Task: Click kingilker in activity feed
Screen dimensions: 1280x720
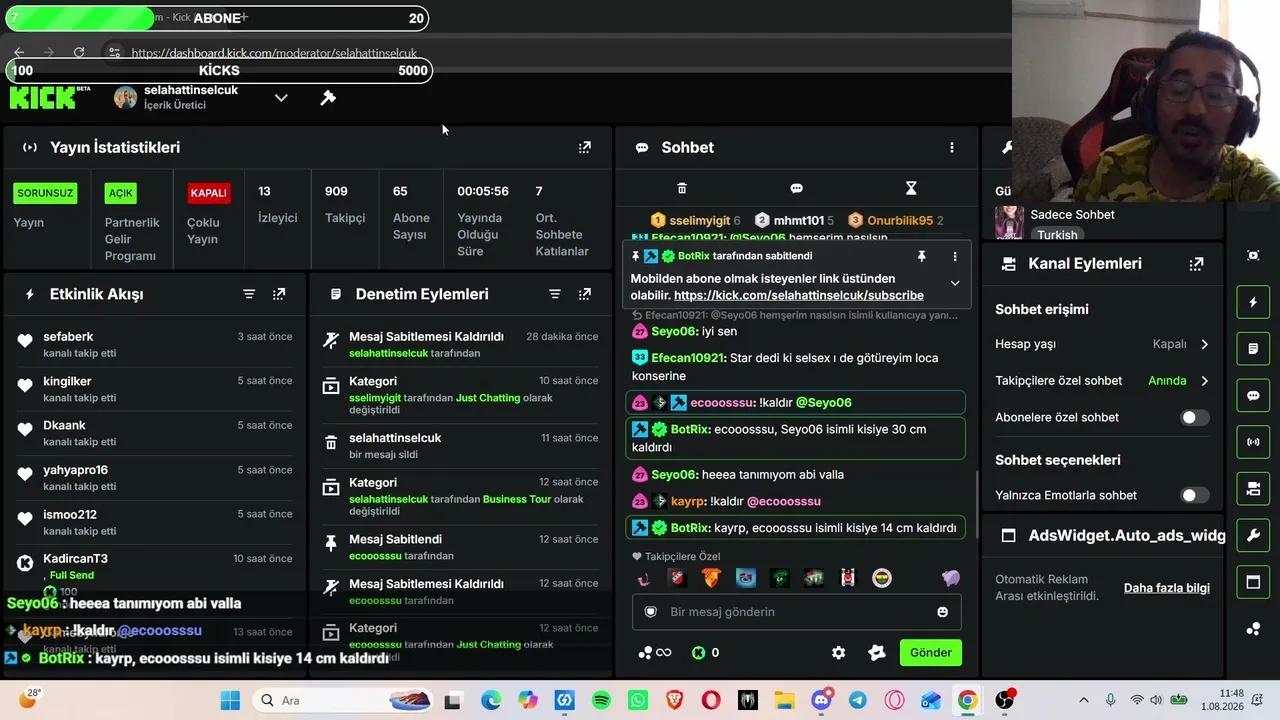Action: click(x=67, y=381)
